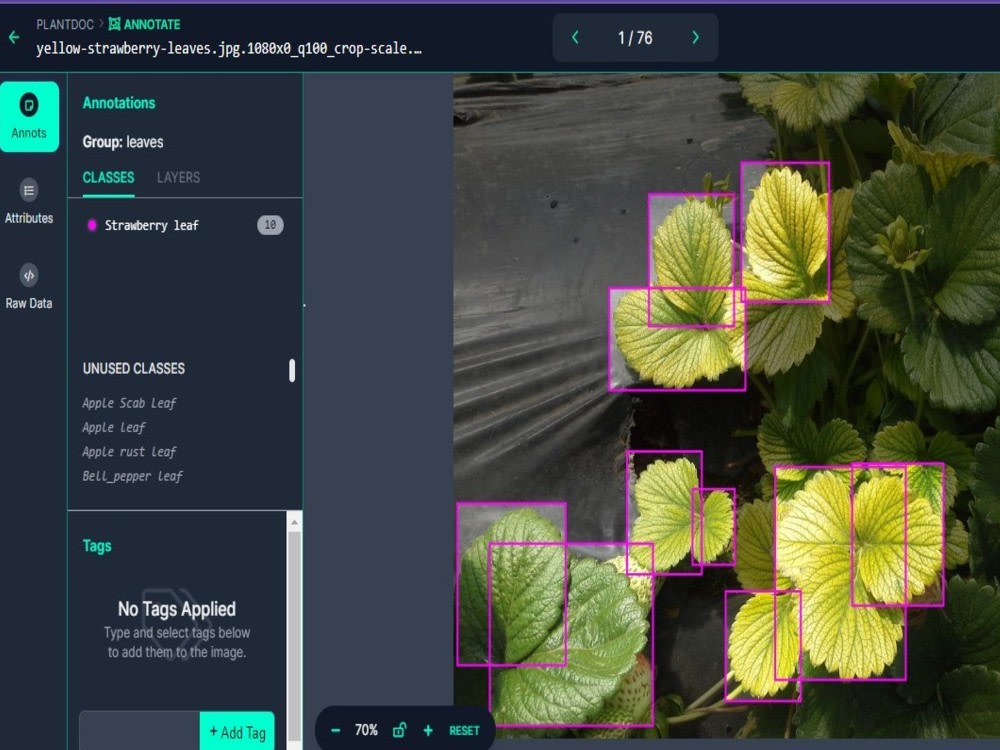The height and width of the screenshot is (750, 1000).
Task: Click the Strawberry leaf class color indicator
Action: point(94,225)
